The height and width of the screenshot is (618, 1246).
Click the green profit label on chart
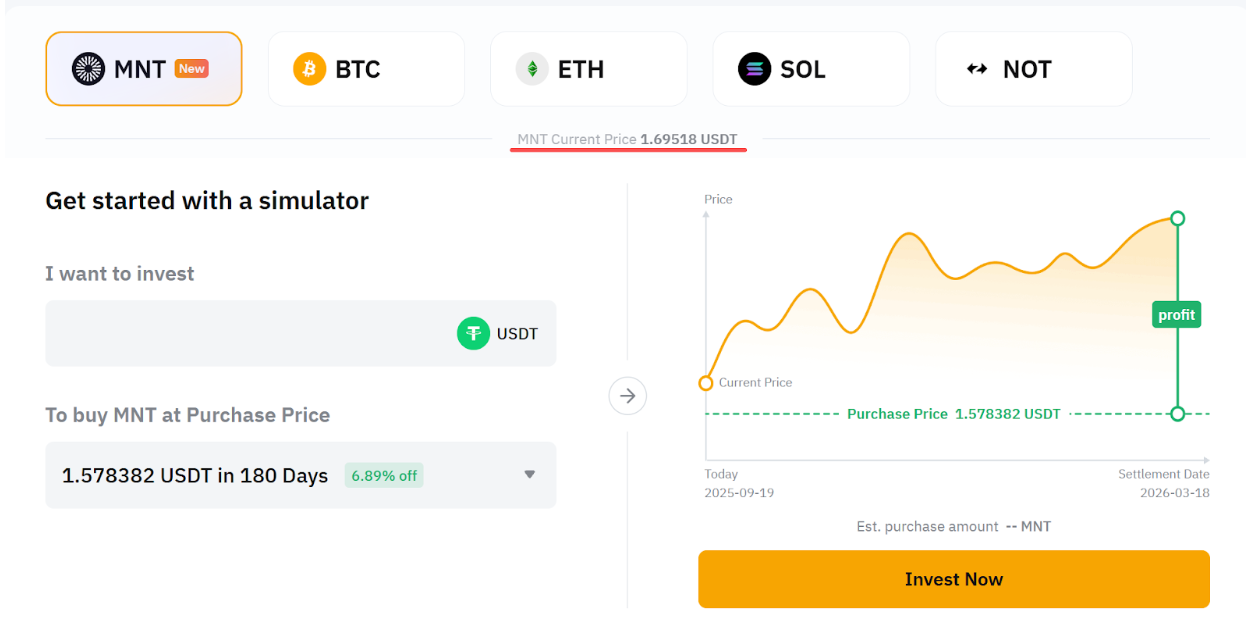pyautogui.click(x=1176, y=315)
